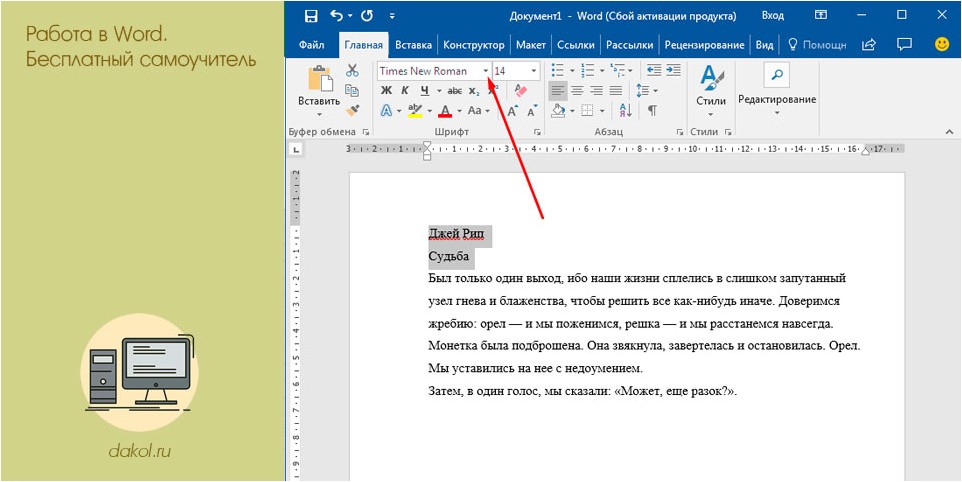The height and width of the screenshot is (482, 962).
Task: Expand the borders dropdown arrow
Action: [602, 112]
